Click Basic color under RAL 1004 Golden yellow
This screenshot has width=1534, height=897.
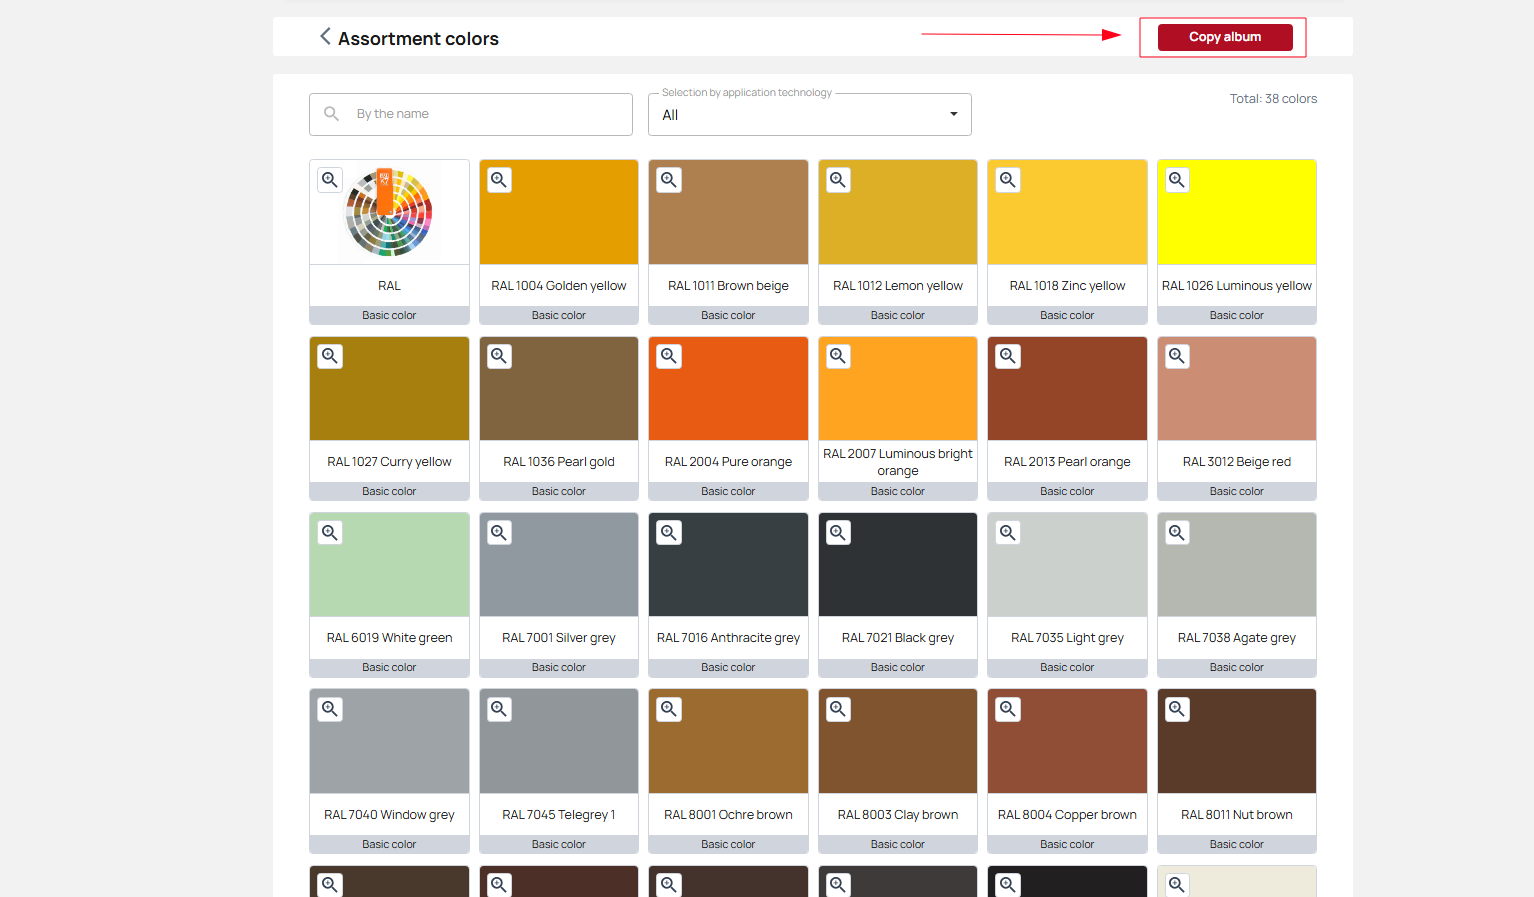[x=559, y=315]
